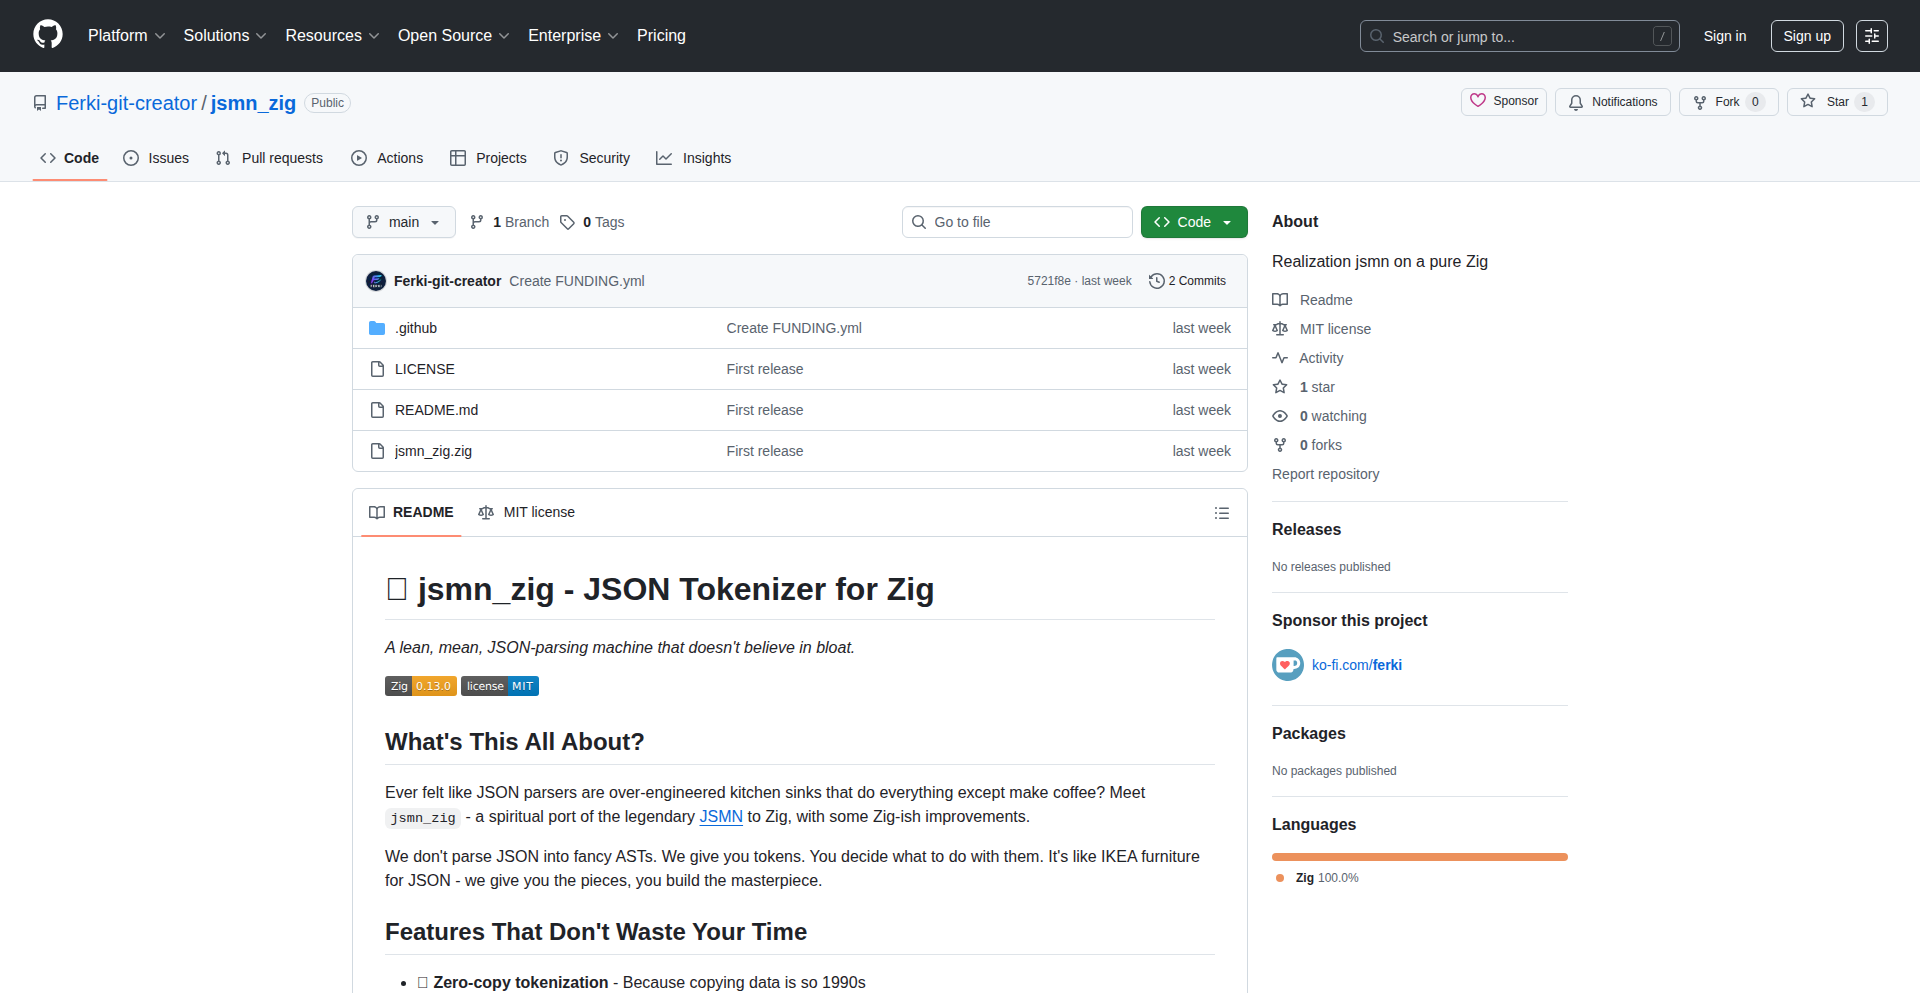Click the GitHub logo icon
1920x993 pixels.
(48, 35)
